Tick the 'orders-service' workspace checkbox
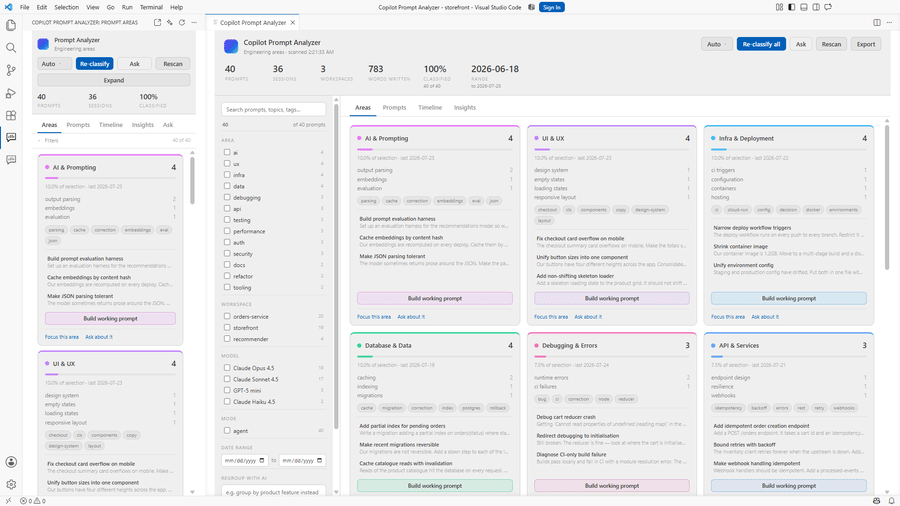900x506 pixels. click(227, 316)
